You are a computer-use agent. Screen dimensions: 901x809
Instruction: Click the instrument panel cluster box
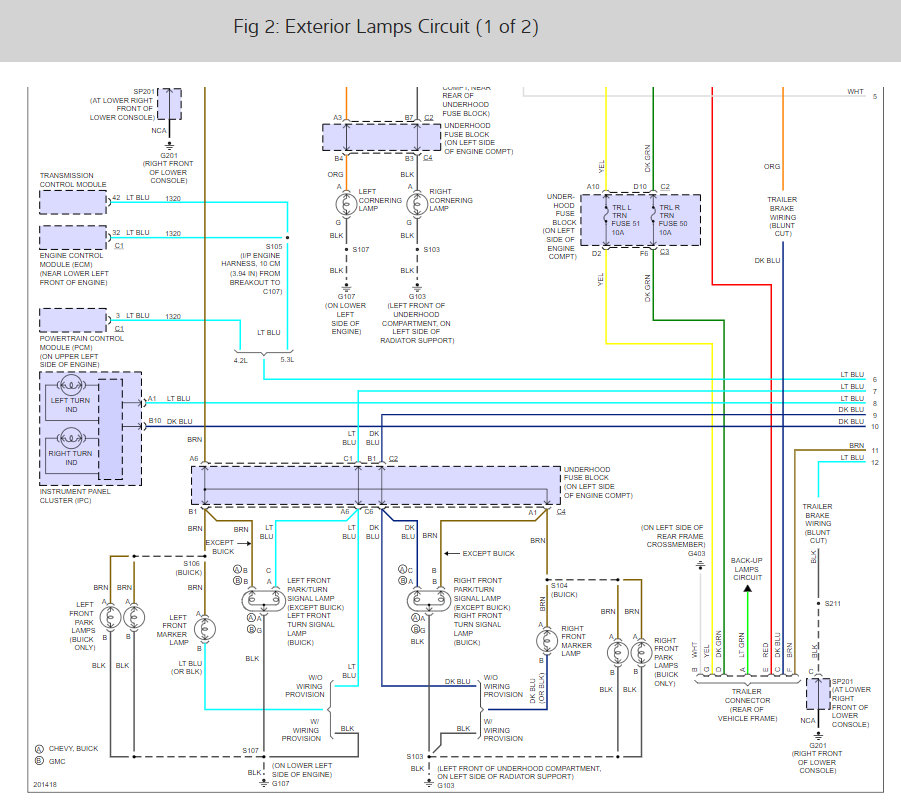click(90, 429)
